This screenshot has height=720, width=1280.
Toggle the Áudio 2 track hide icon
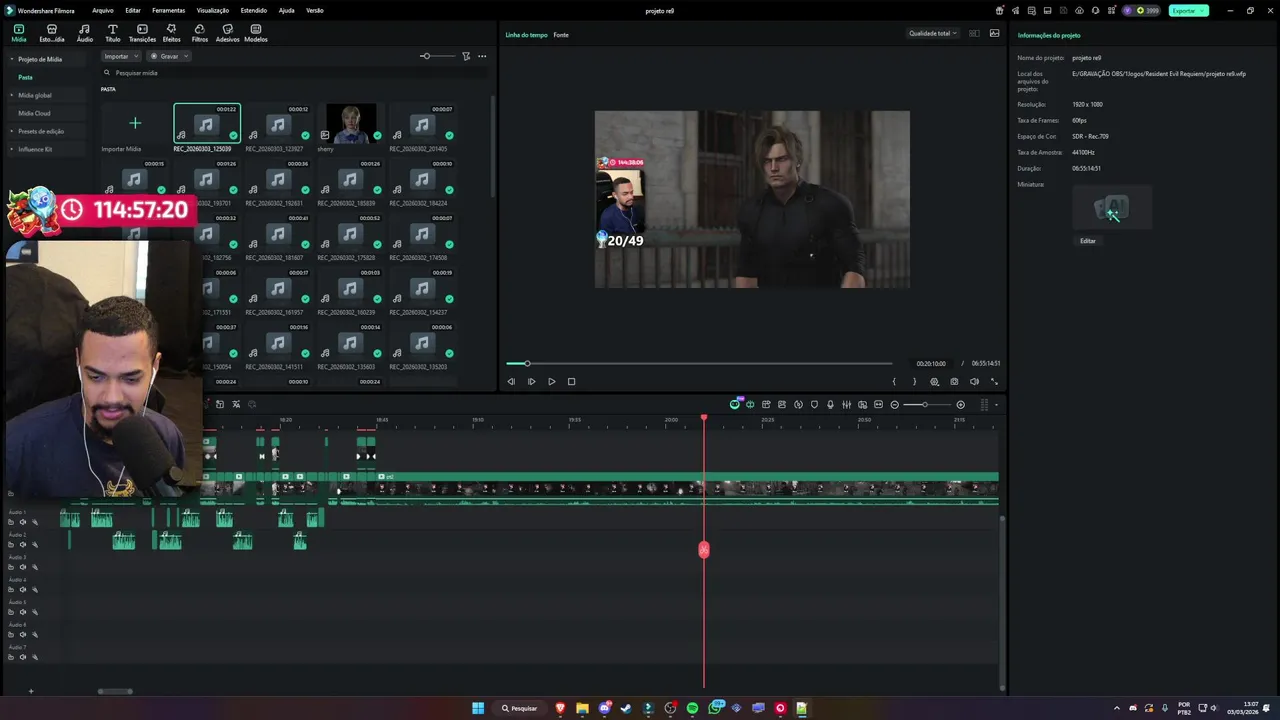[34, 545]
